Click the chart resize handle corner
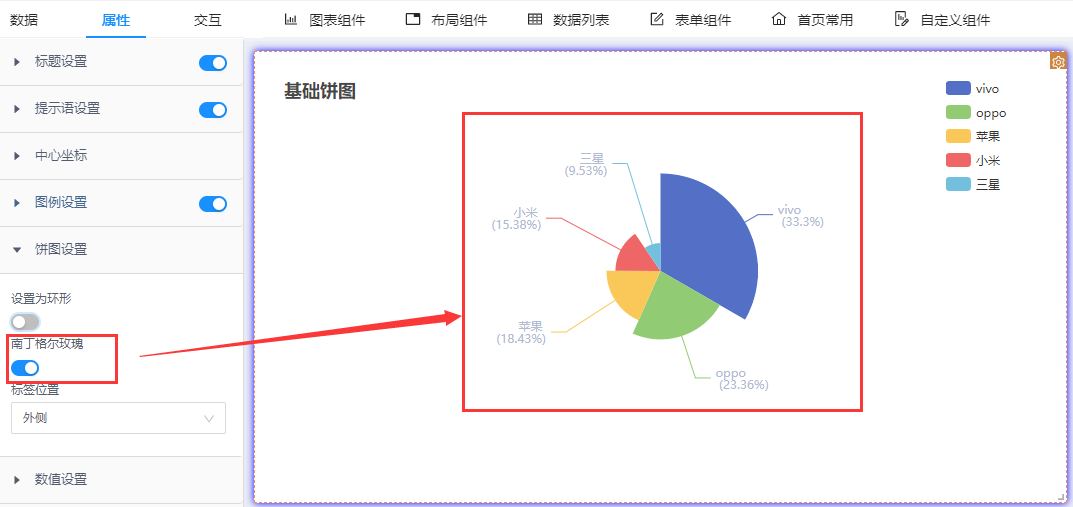Screen dimensions: 1073x507 tap(1061, 497)
